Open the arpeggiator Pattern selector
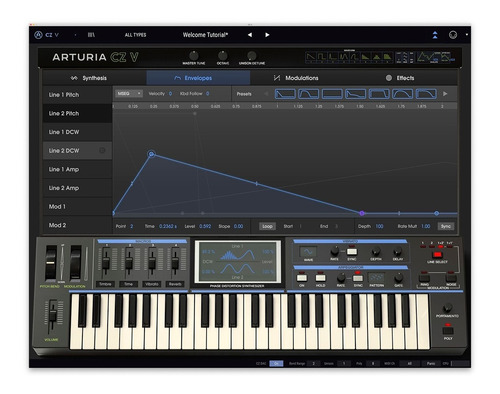500x394 pixels. coord(377,277)
